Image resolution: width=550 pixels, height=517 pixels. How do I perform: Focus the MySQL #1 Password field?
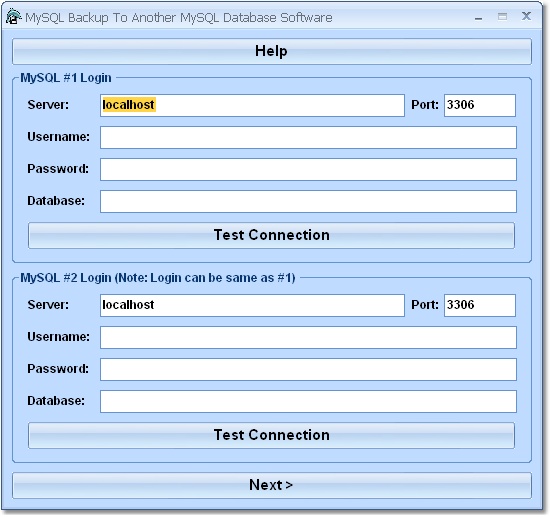(x=308, y=169)
